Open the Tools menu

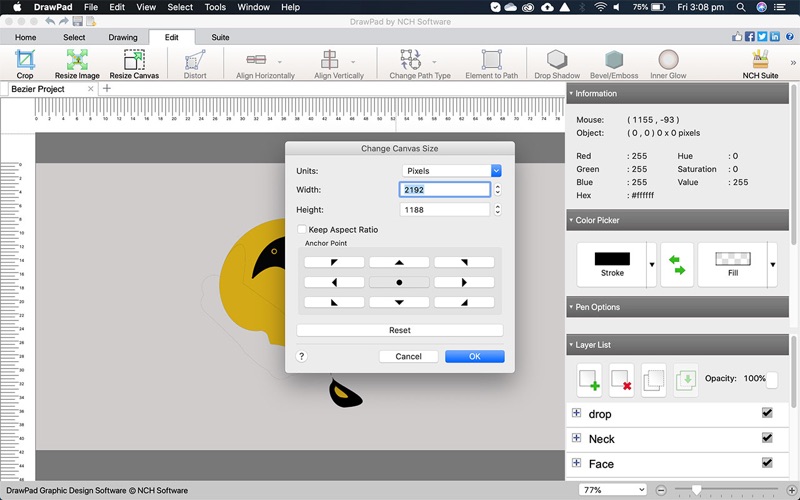click(x=215, y=7)
